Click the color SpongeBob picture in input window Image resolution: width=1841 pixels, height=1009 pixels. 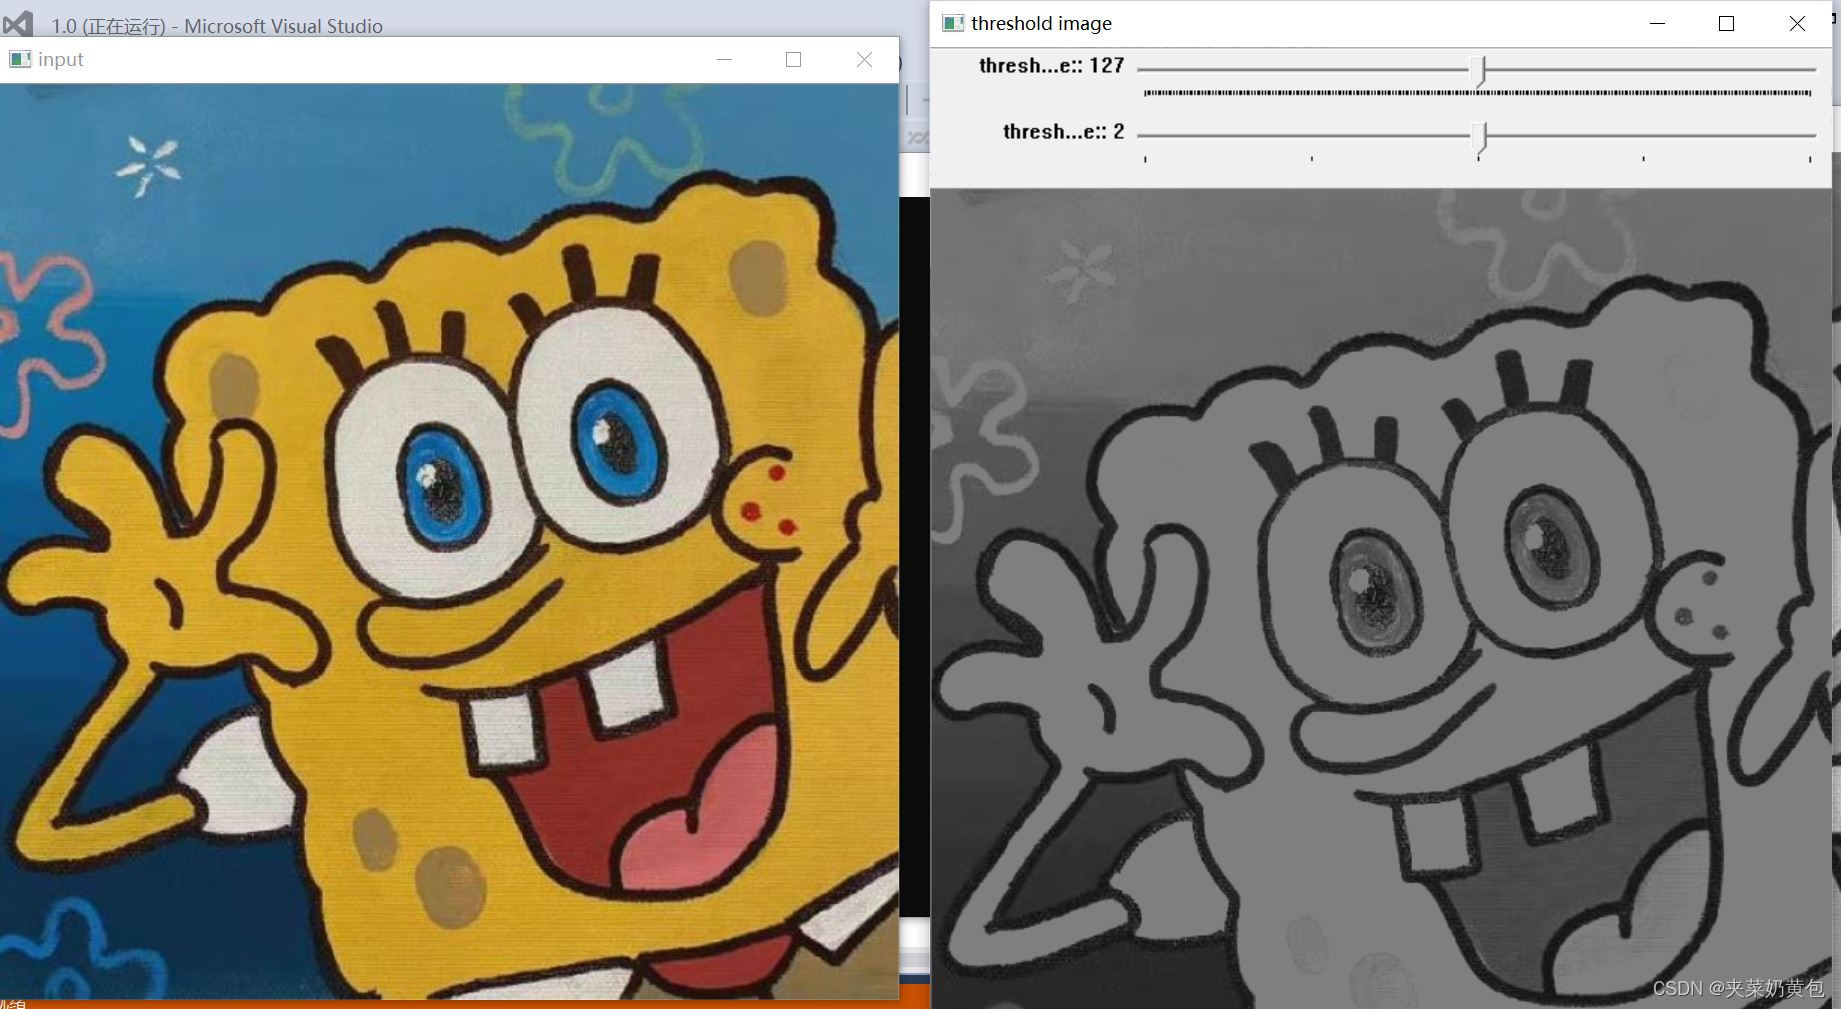[x=449, y=541]
